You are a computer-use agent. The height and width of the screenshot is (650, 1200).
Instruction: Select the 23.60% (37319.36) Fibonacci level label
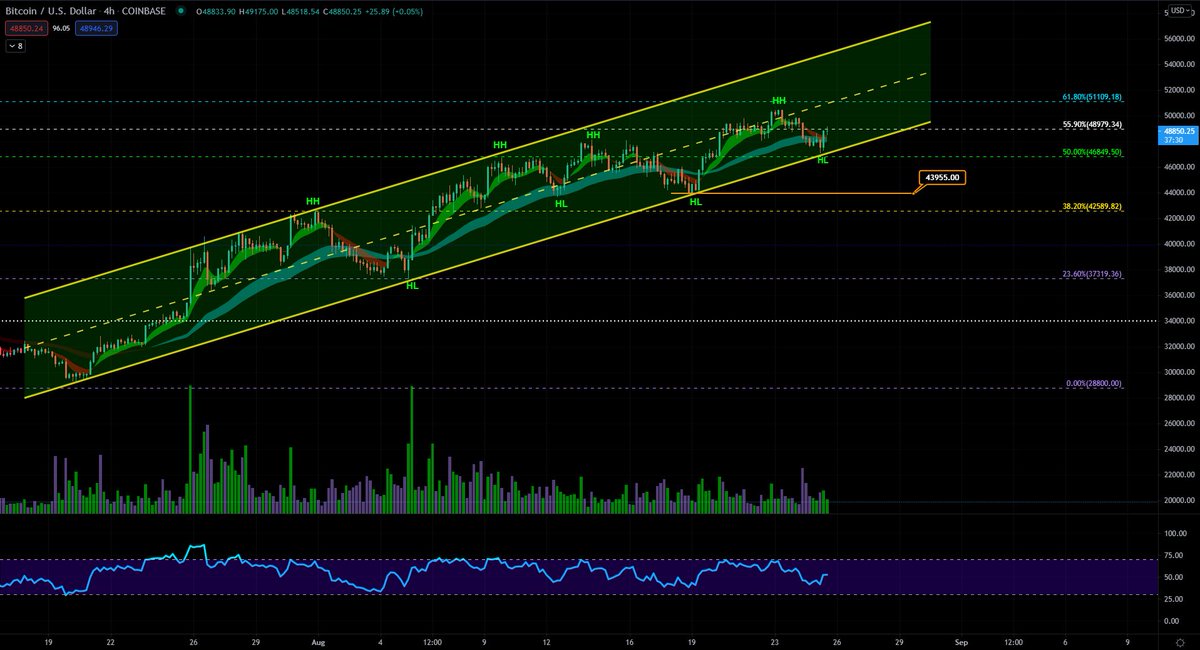coord(1091,274)
